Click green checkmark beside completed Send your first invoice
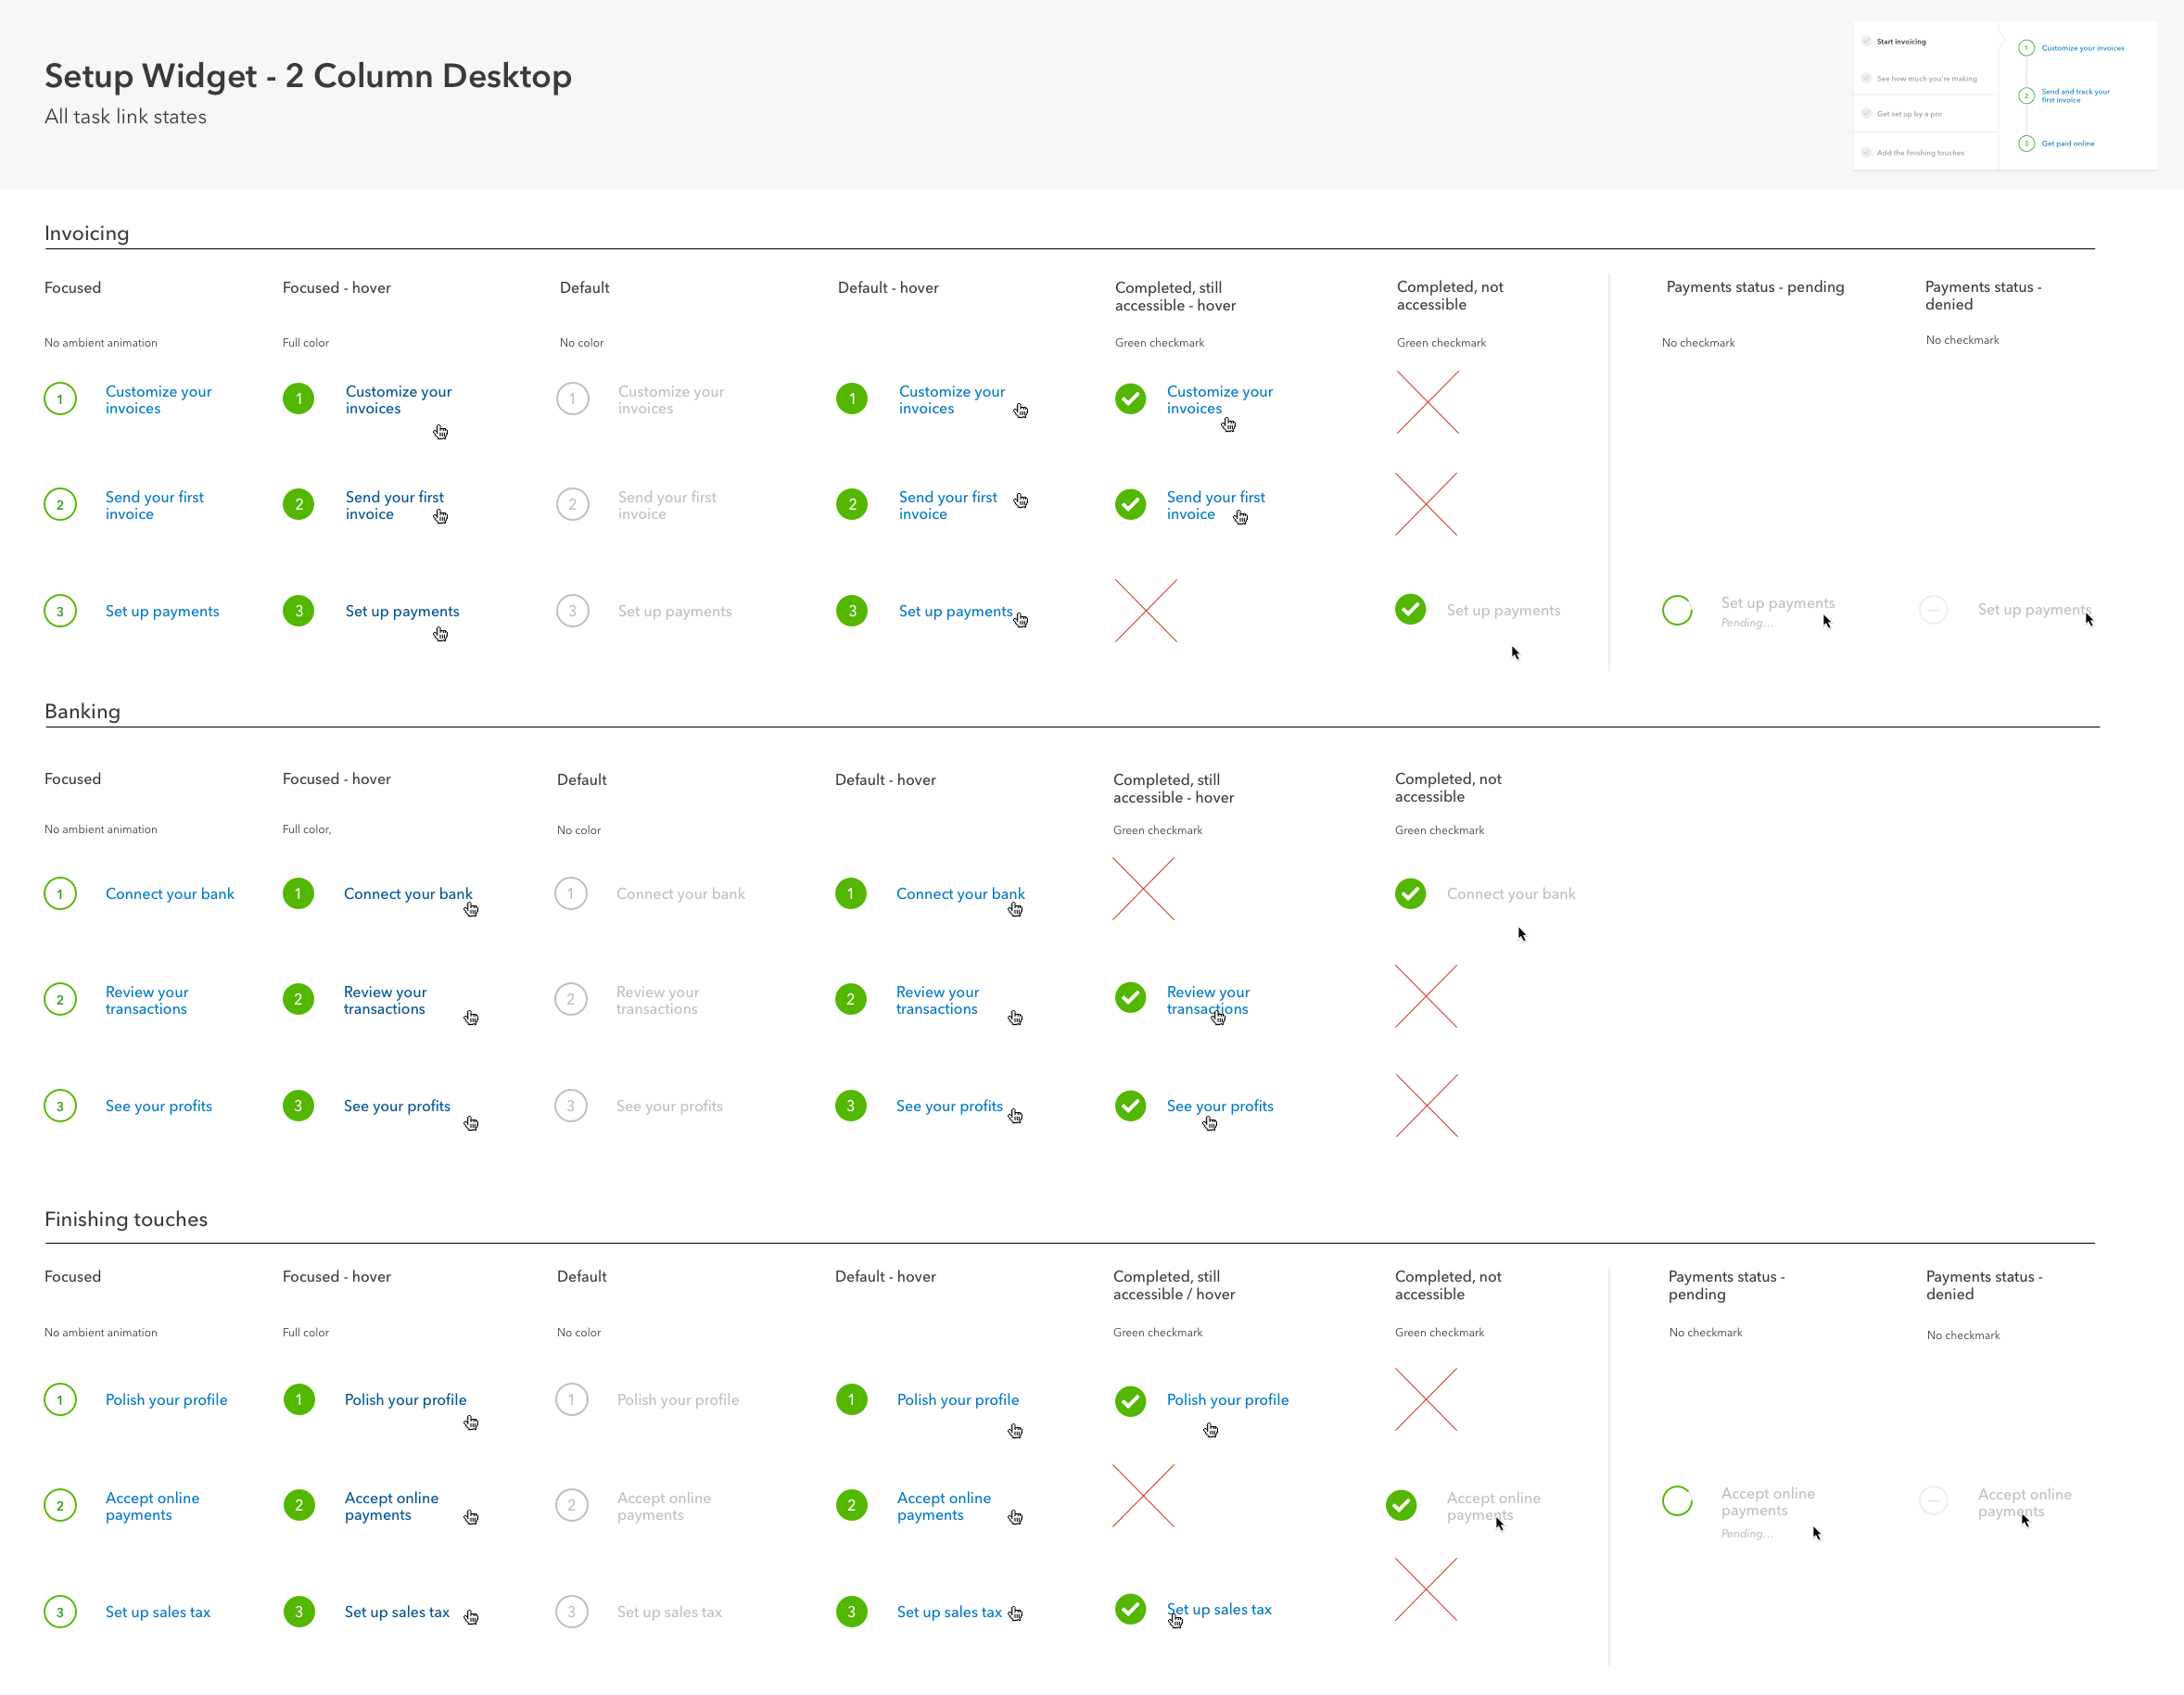 (x=1130, y=504)
